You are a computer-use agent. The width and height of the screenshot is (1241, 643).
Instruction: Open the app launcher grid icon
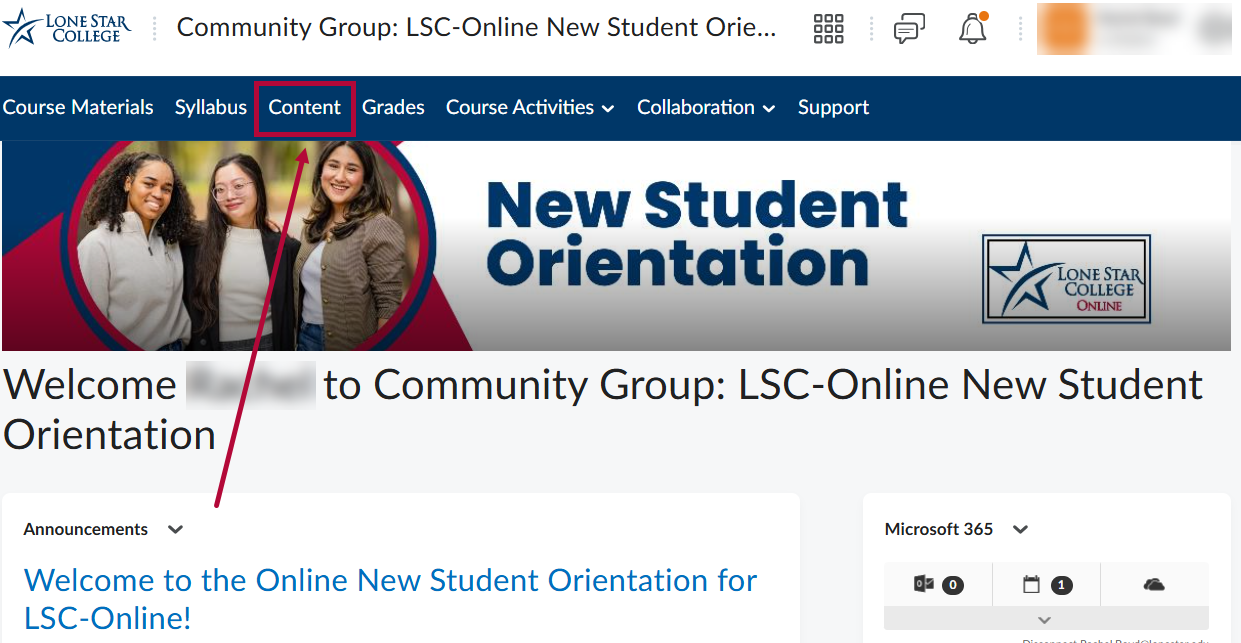click(828, 28)
